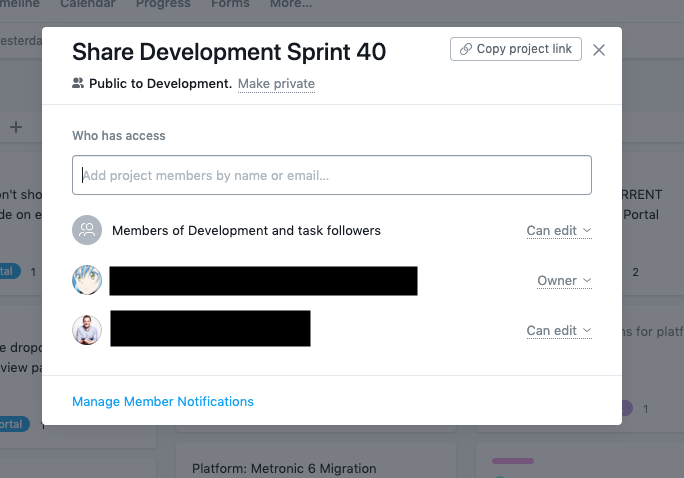This screenshot has width=684, height=478.
Task: Open the Progress tab
Action: pyautogui.click(x=163, y=5)
